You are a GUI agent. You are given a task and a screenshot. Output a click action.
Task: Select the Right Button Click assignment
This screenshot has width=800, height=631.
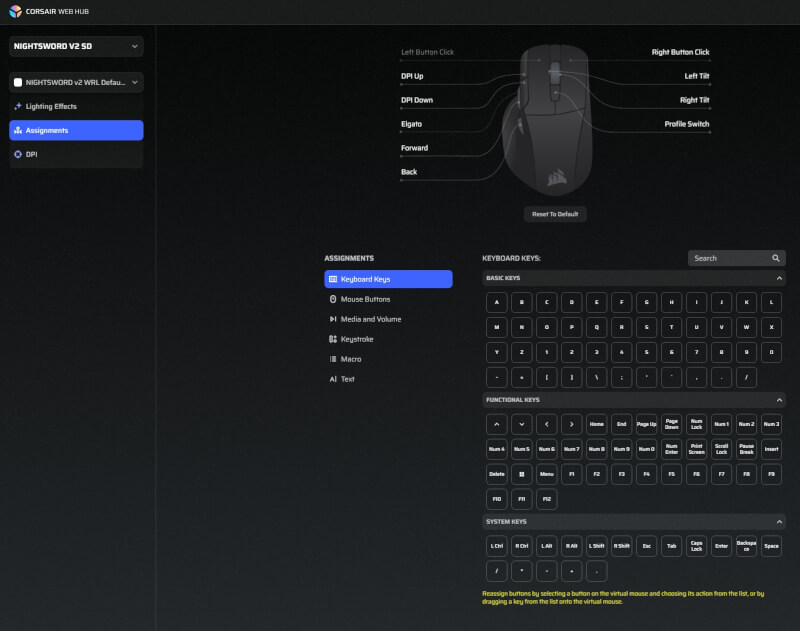[680, 52]
